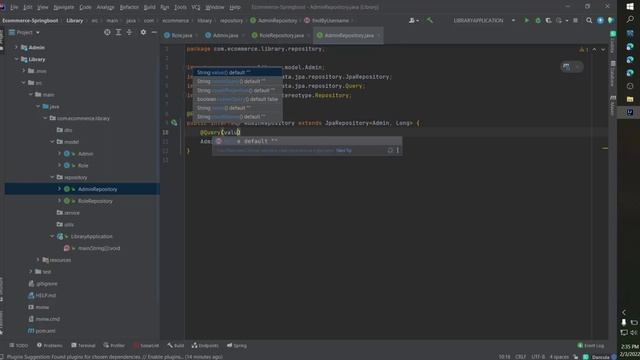Image resolution: width=640 pixels, height=360 pixels.
Task: Click the gutter implementation icon on line 9
Action: click(174, 122)
